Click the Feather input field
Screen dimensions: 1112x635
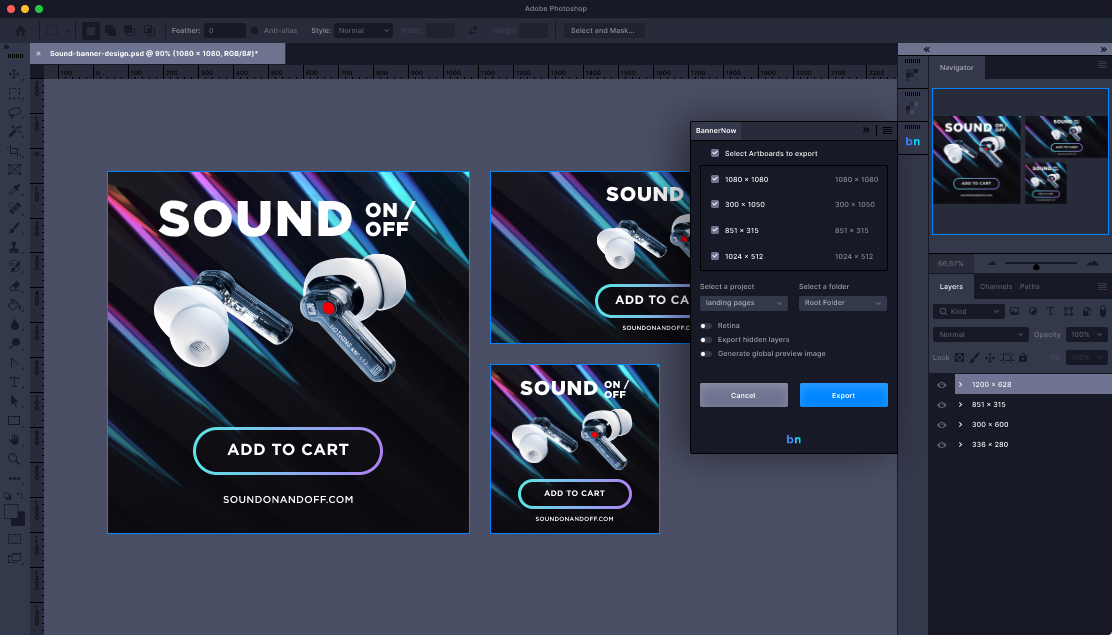(x=225, y=31)
